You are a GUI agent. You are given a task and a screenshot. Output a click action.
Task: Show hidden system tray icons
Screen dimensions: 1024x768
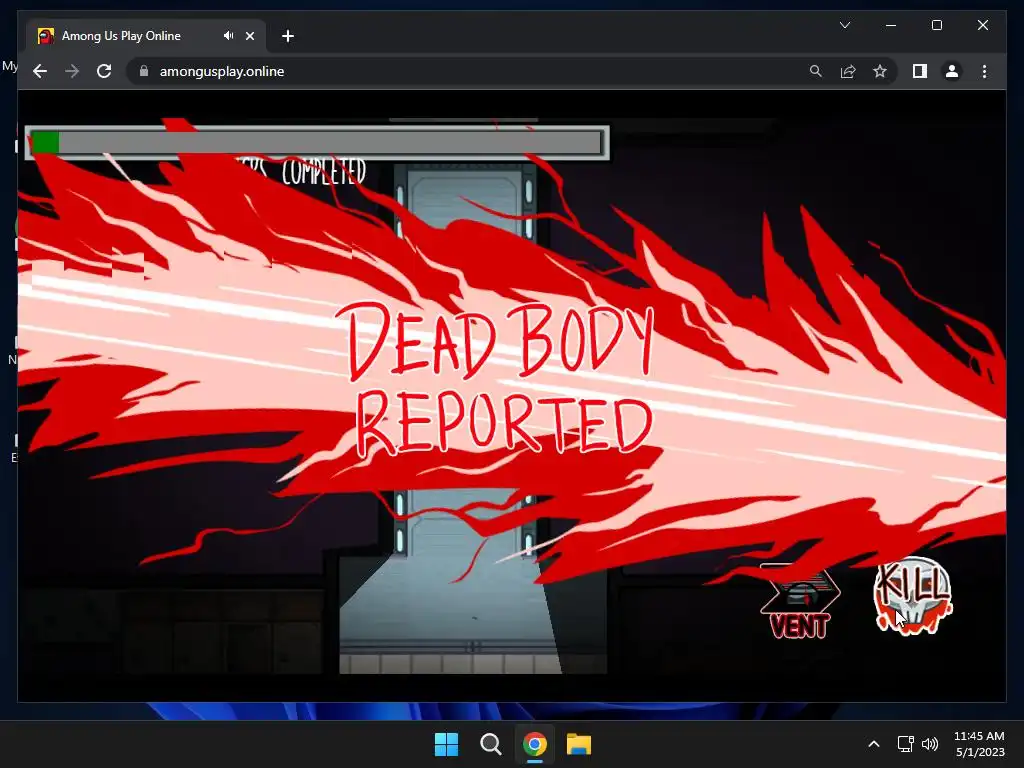pos(874,744)
